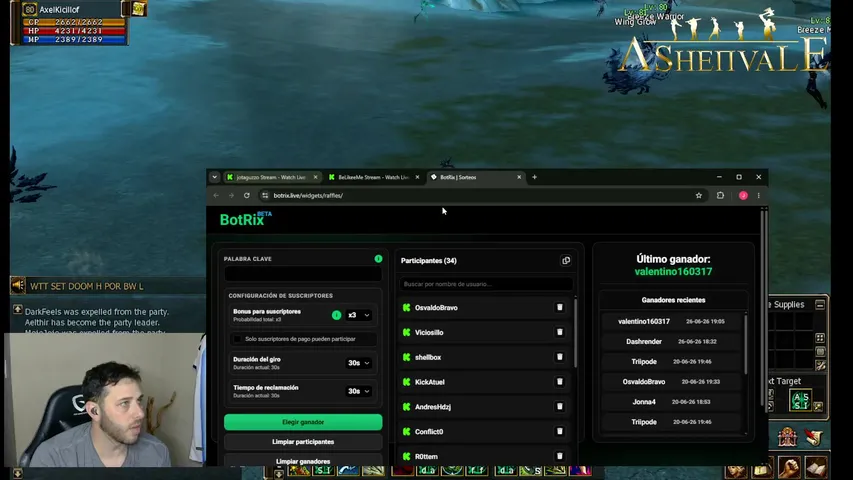Click the ASSI next target skill icon
Viewport: 853px width, 480px height.
(x=800, y=401)
